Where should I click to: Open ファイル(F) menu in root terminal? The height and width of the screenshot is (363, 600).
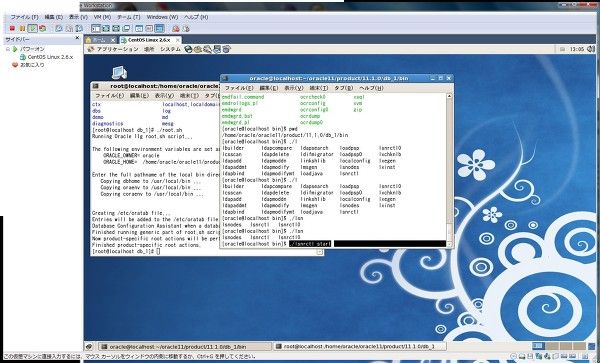click(109, 96)
